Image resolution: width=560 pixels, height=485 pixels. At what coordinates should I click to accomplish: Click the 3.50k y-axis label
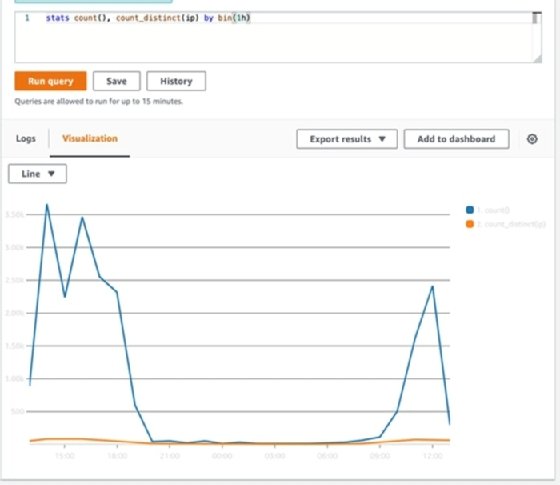point(15,214)
